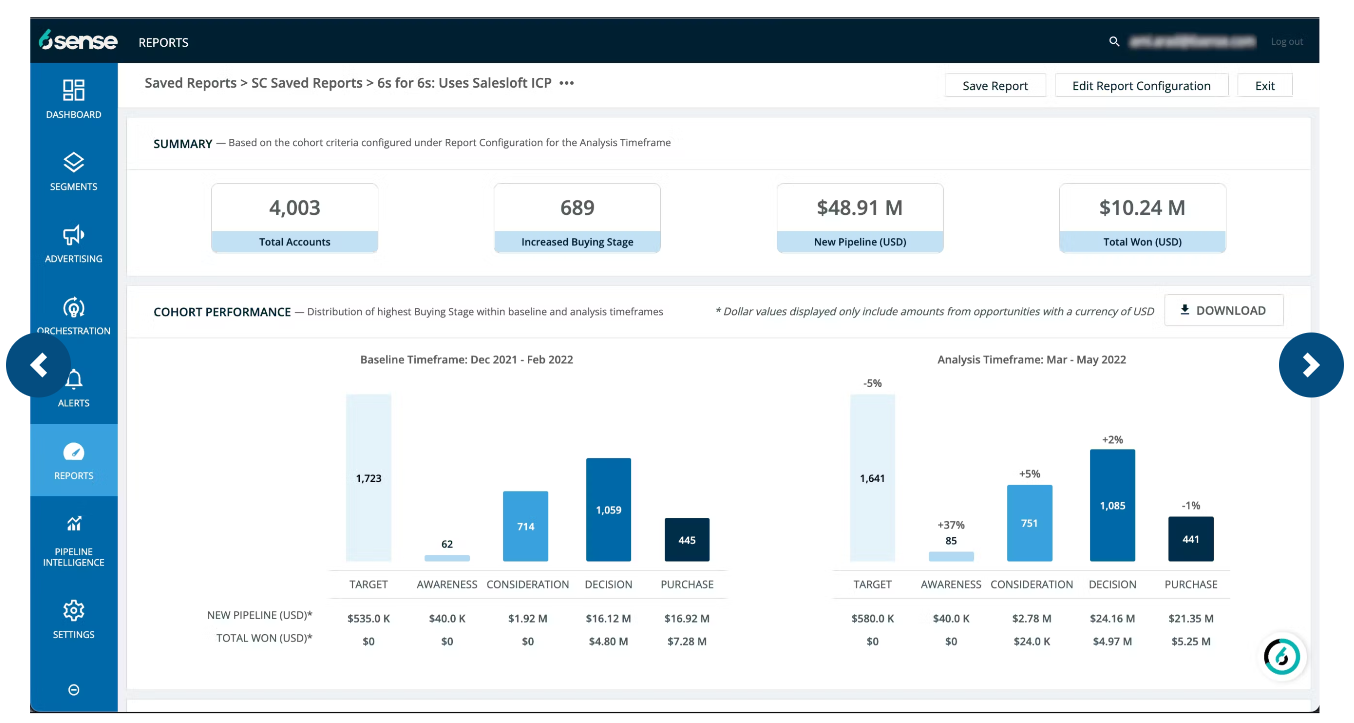Open the chat support widget

(x=1282, y=656)
